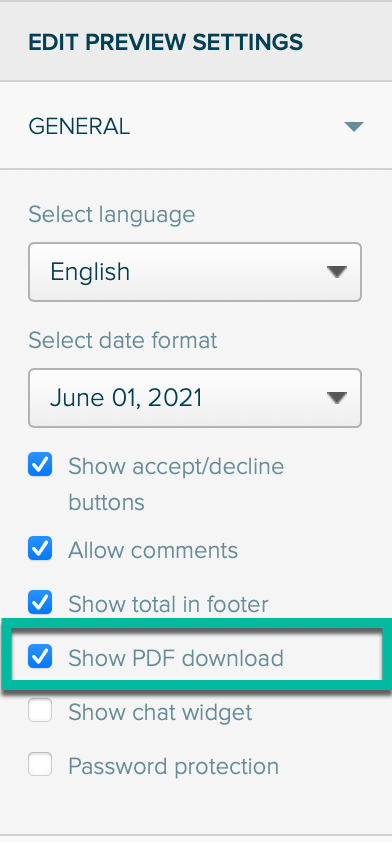Click the Show chat widget label text
The width and height of the screenshot is (392, 842).
pos(160,713)
